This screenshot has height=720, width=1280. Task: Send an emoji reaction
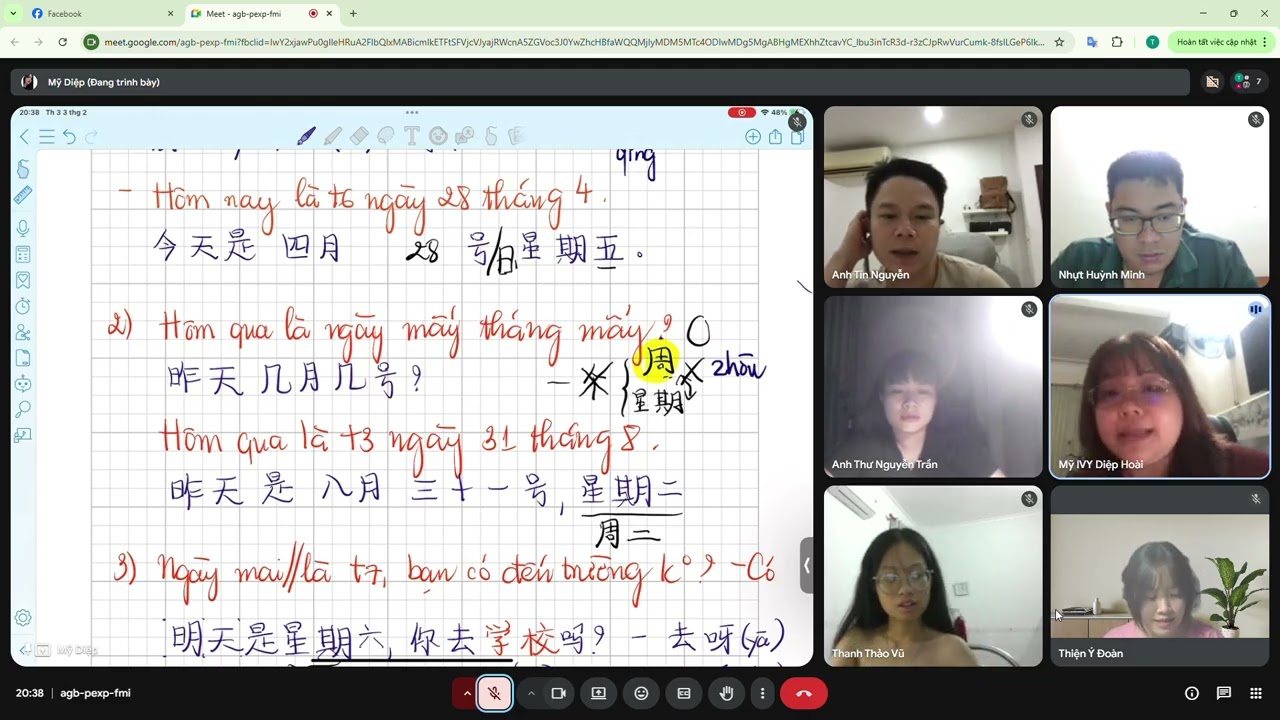tap(641, 693)
